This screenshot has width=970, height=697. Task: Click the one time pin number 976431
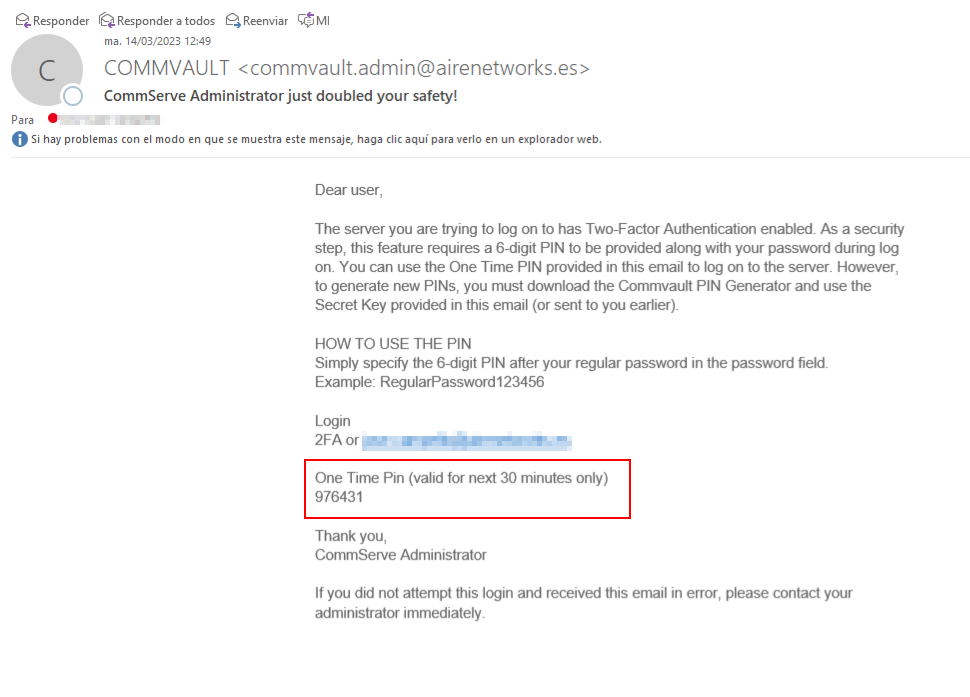click(x=339, y=497)
